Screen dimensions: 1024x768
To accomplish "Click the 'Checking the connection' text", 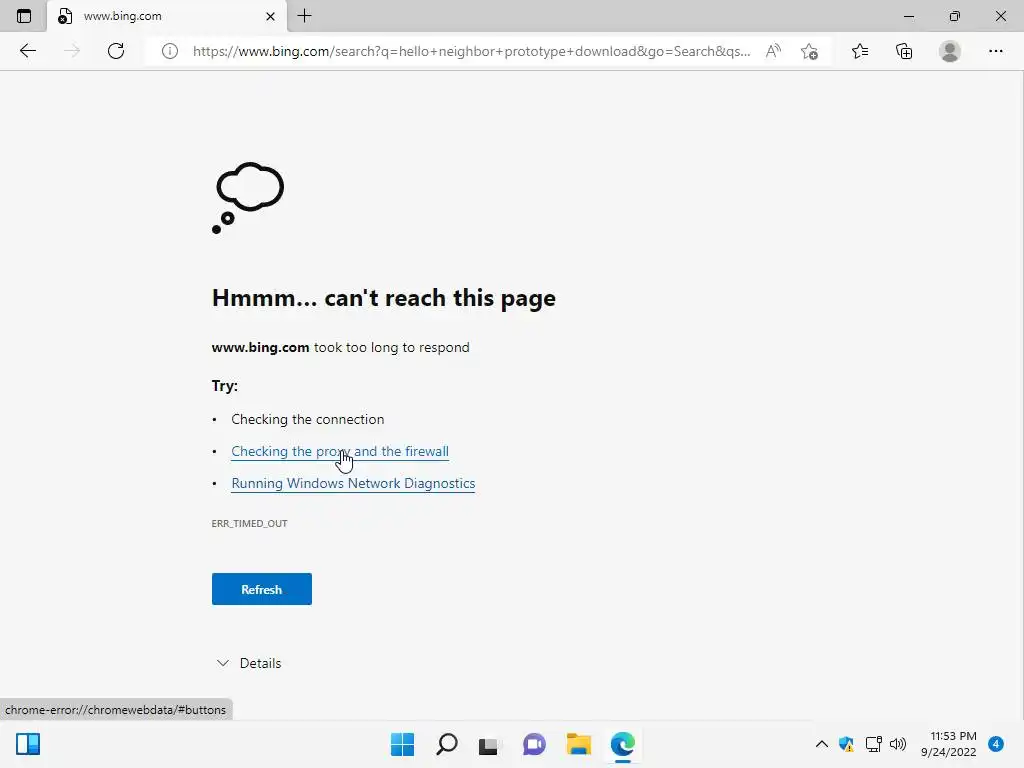I will 308,419.
